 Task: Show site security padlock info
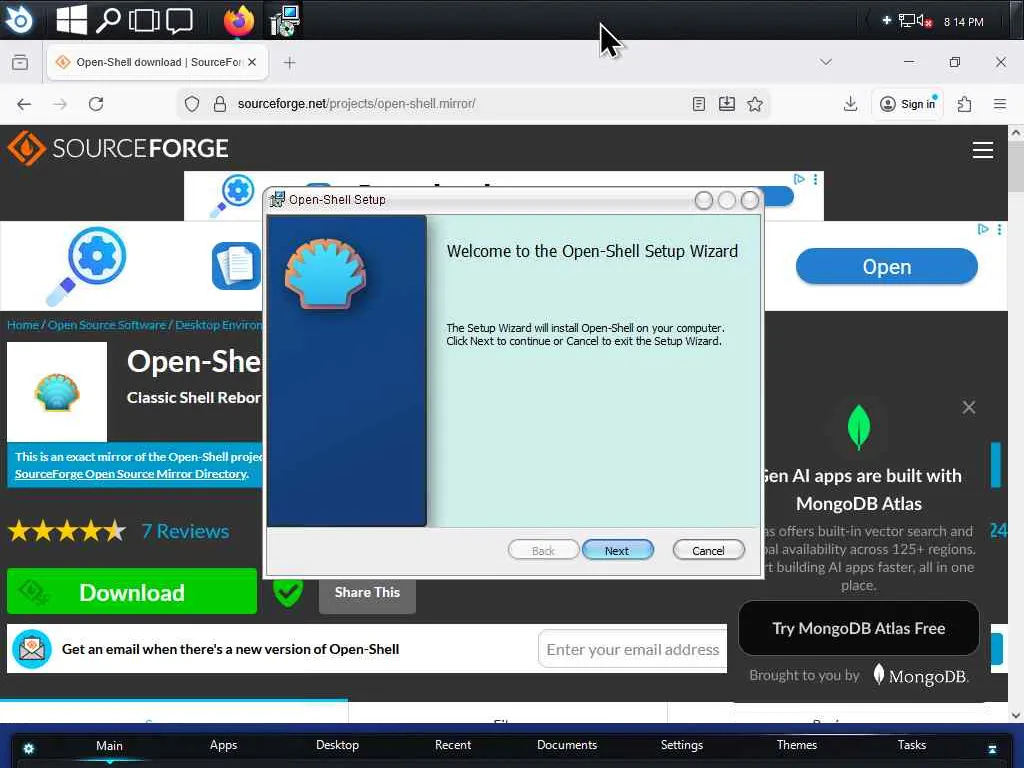[x=220, y=104]
